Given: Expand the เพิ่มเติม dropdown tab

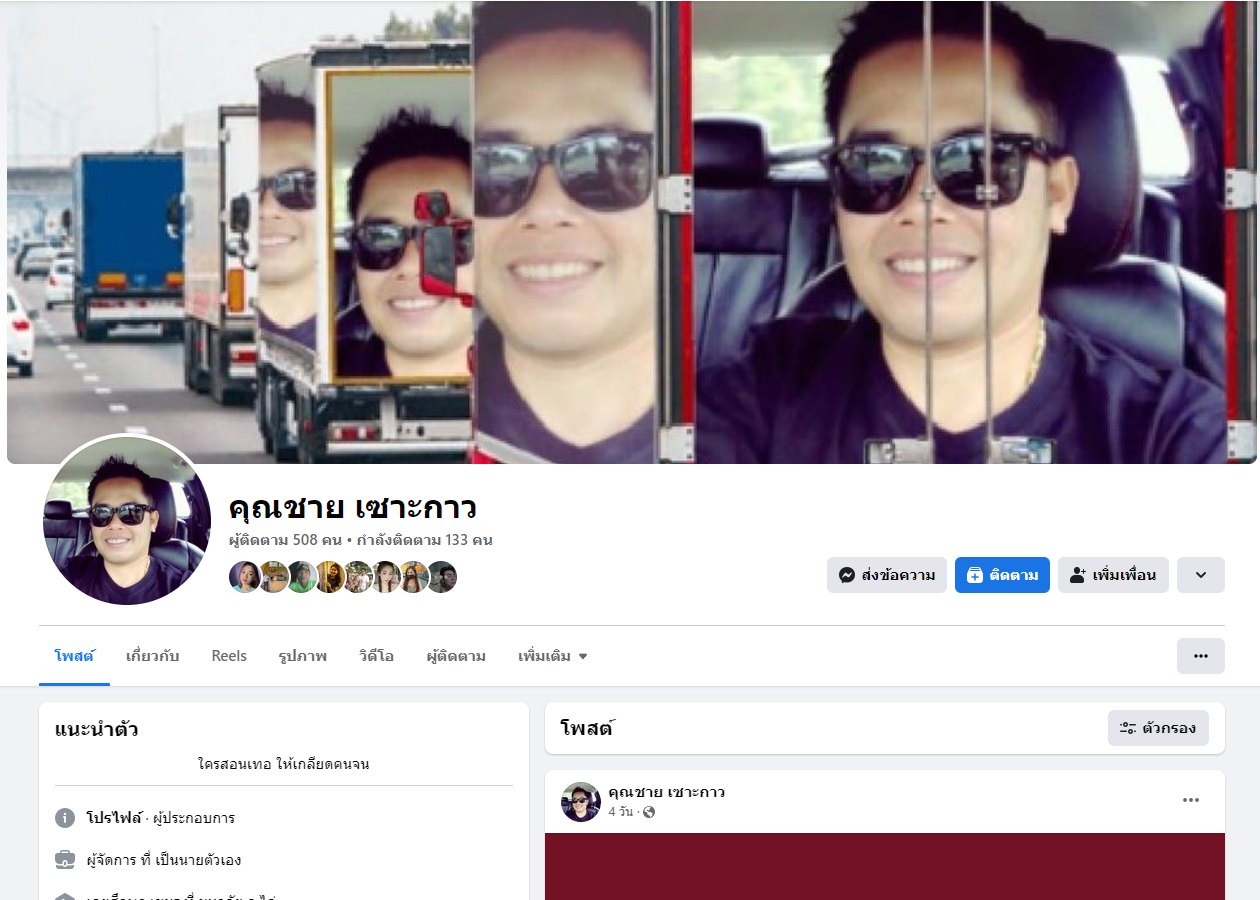Looking at the screenshot, I should pos(552,656).
